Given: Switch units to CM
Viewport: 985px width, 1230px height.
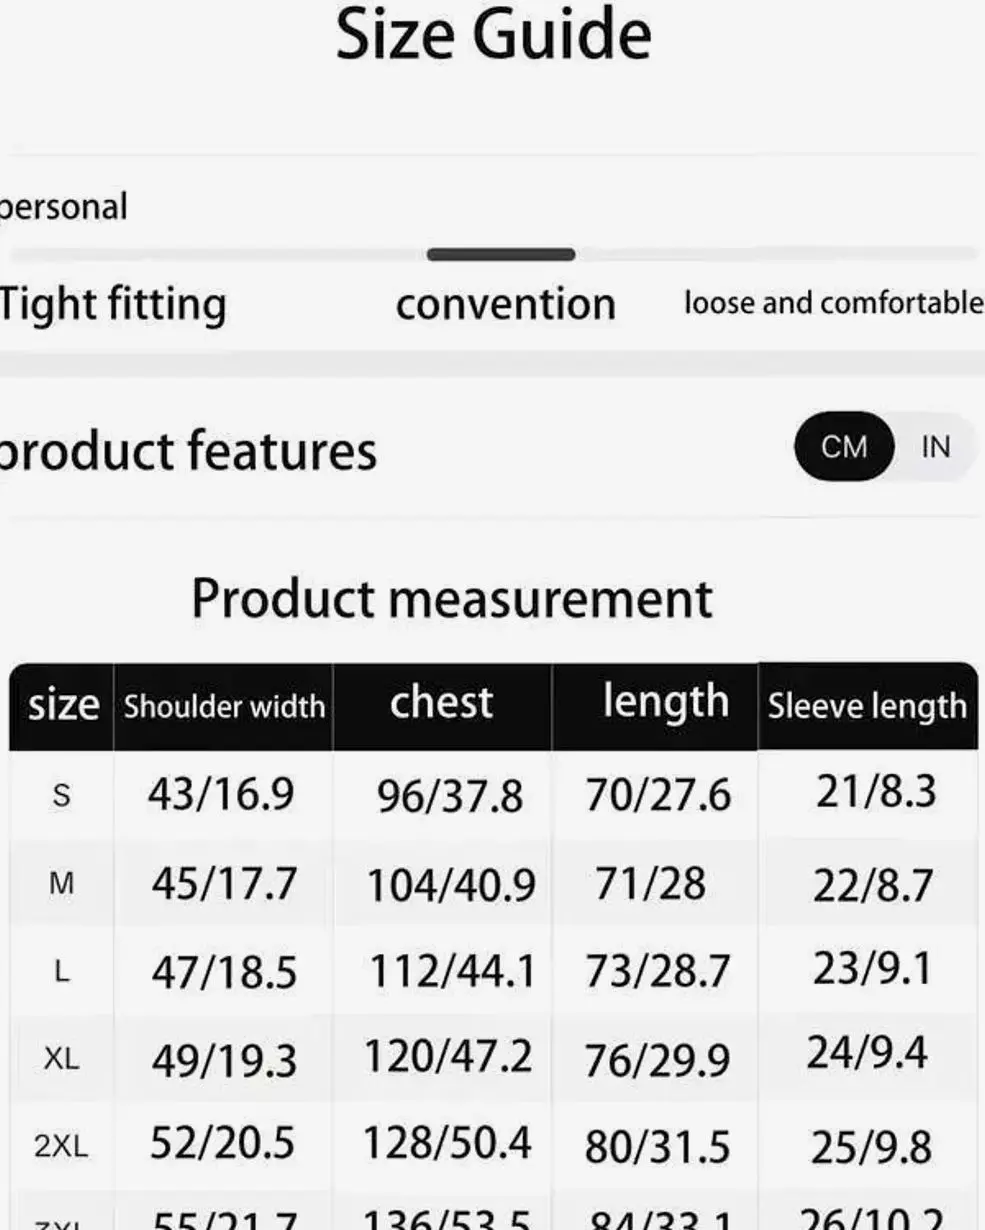Looking at the screenshot, I should click(844, 447).
